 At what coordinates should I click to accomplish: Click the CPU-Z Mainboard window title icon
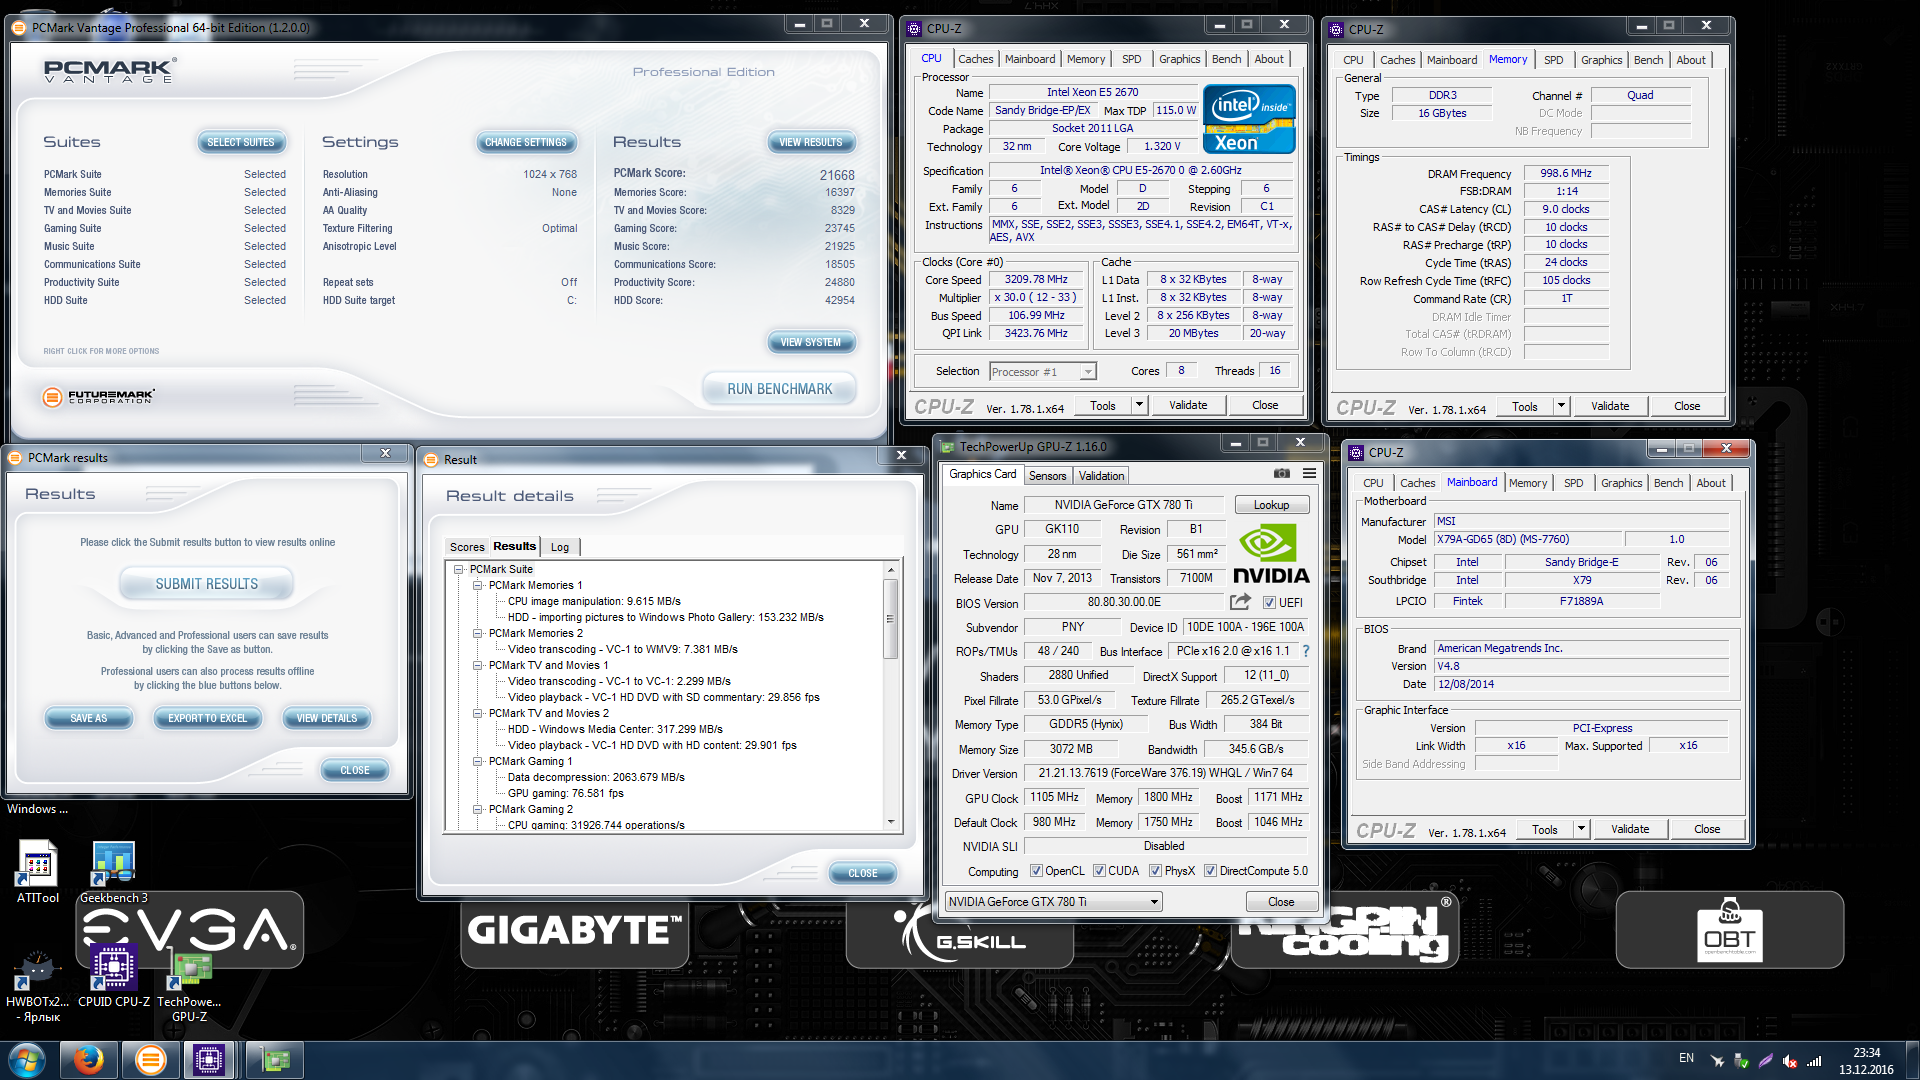[1356, 453]
